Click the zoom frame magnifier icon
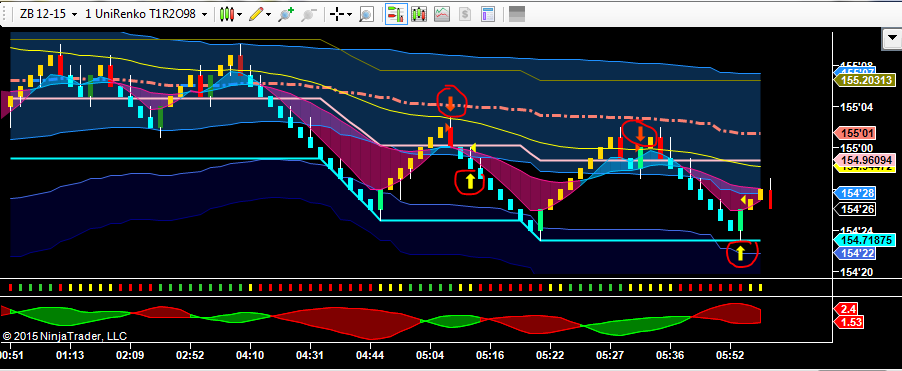This screenshot has width=902, height=371. 366,14
